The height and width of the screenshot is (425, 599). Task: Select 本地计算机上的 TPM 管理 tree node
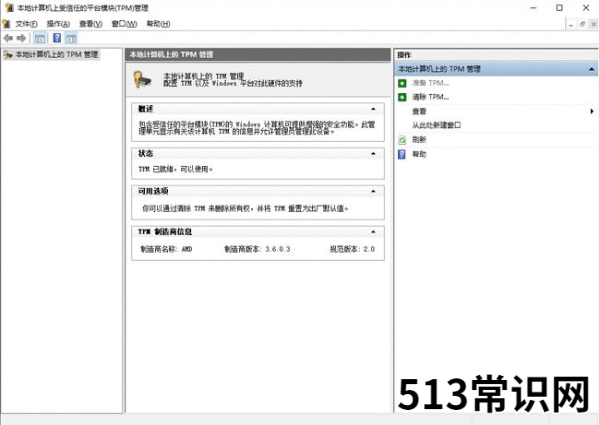pos(57,55)
